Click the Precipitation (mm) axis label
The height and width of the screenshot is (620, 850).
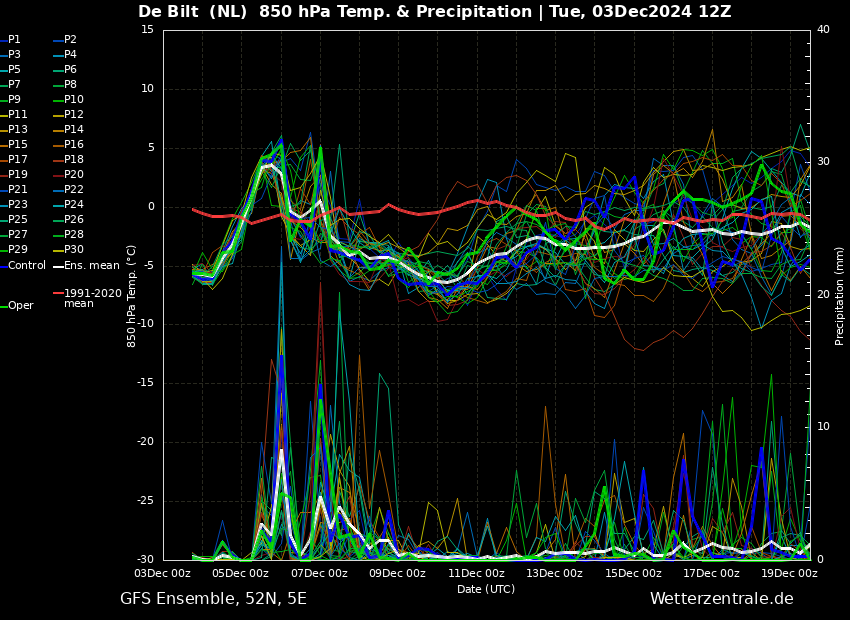(x=840, y=296)
